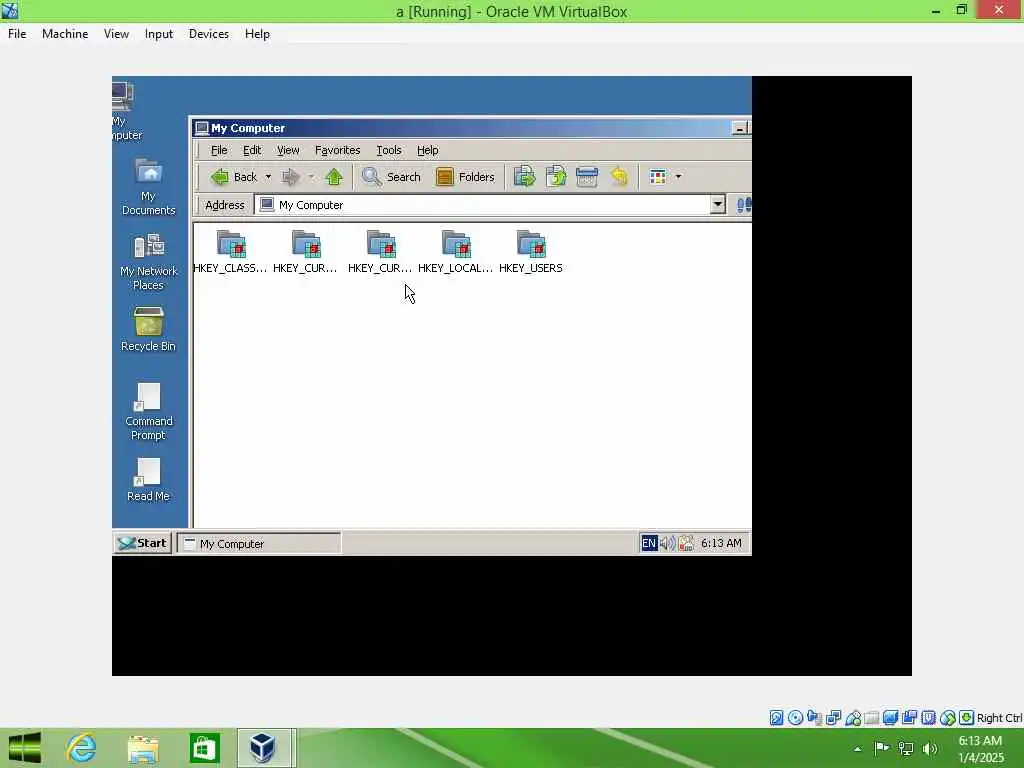Click VirtualBox shared folders indicator
The width and height of the screenshot is (1024, 768).
(x=871, y=718)
